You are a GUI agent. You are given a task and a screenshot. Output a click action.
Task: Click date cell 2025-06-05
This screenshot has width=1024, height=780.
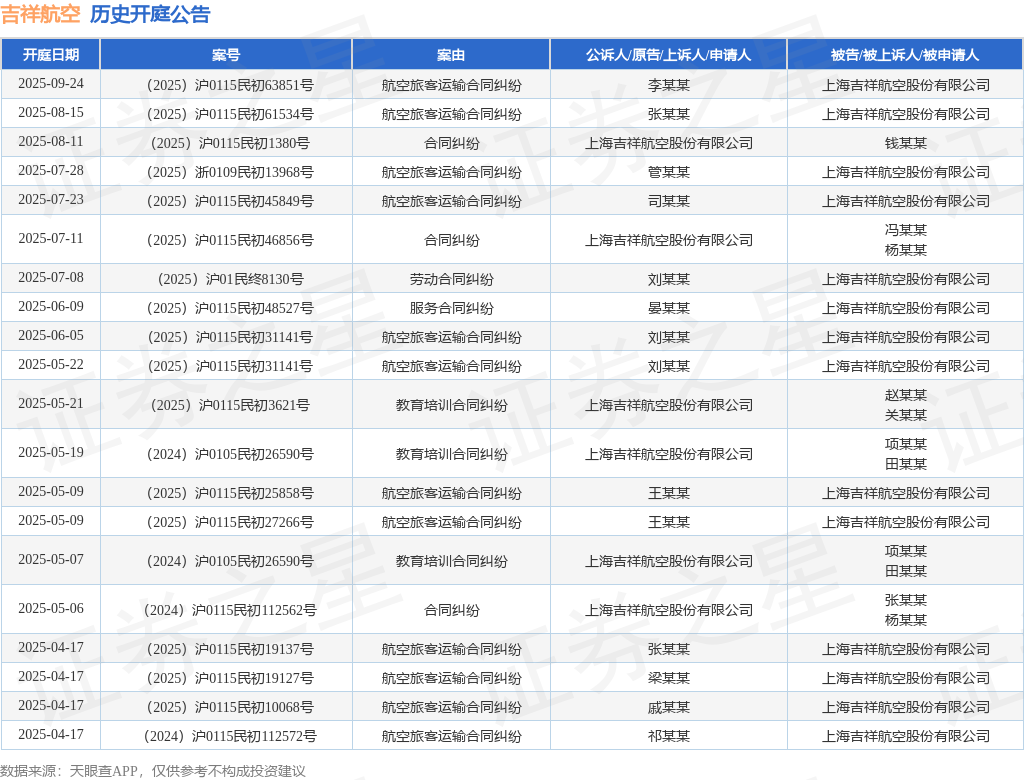(x=51, y=335)
